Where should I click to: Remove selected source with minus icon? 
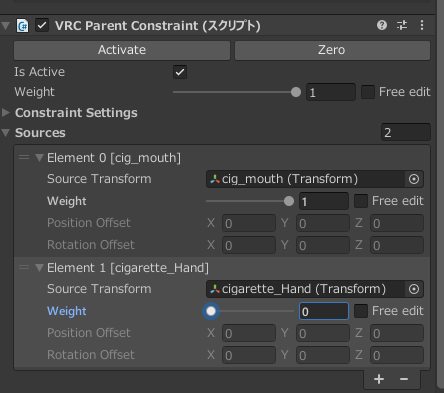pos(404,379)
